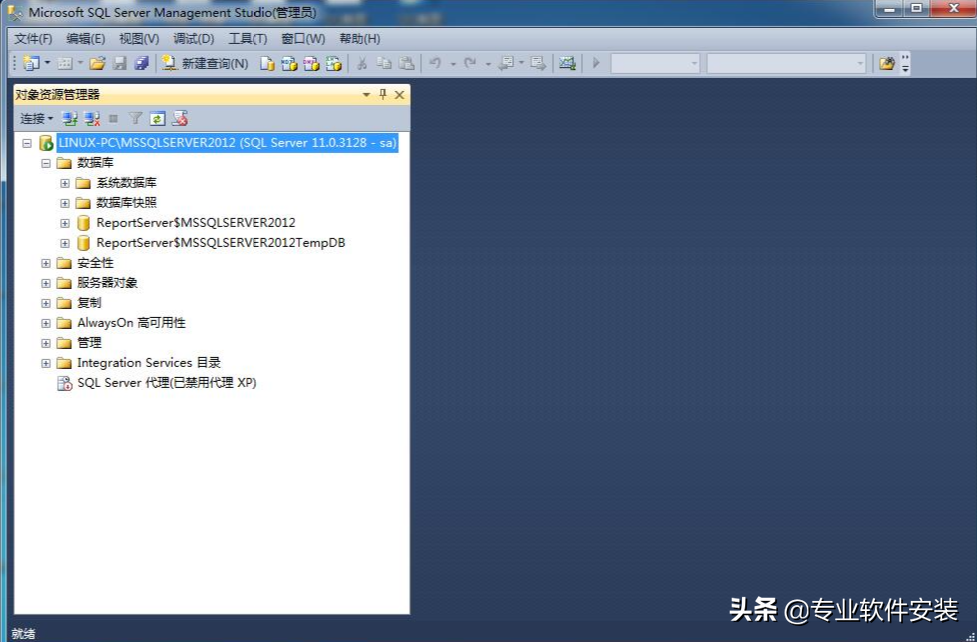Open the New Project icon's dropdown arrow
Screen dimensions: 977x642
pyautogui.click(x=47, y=63)
